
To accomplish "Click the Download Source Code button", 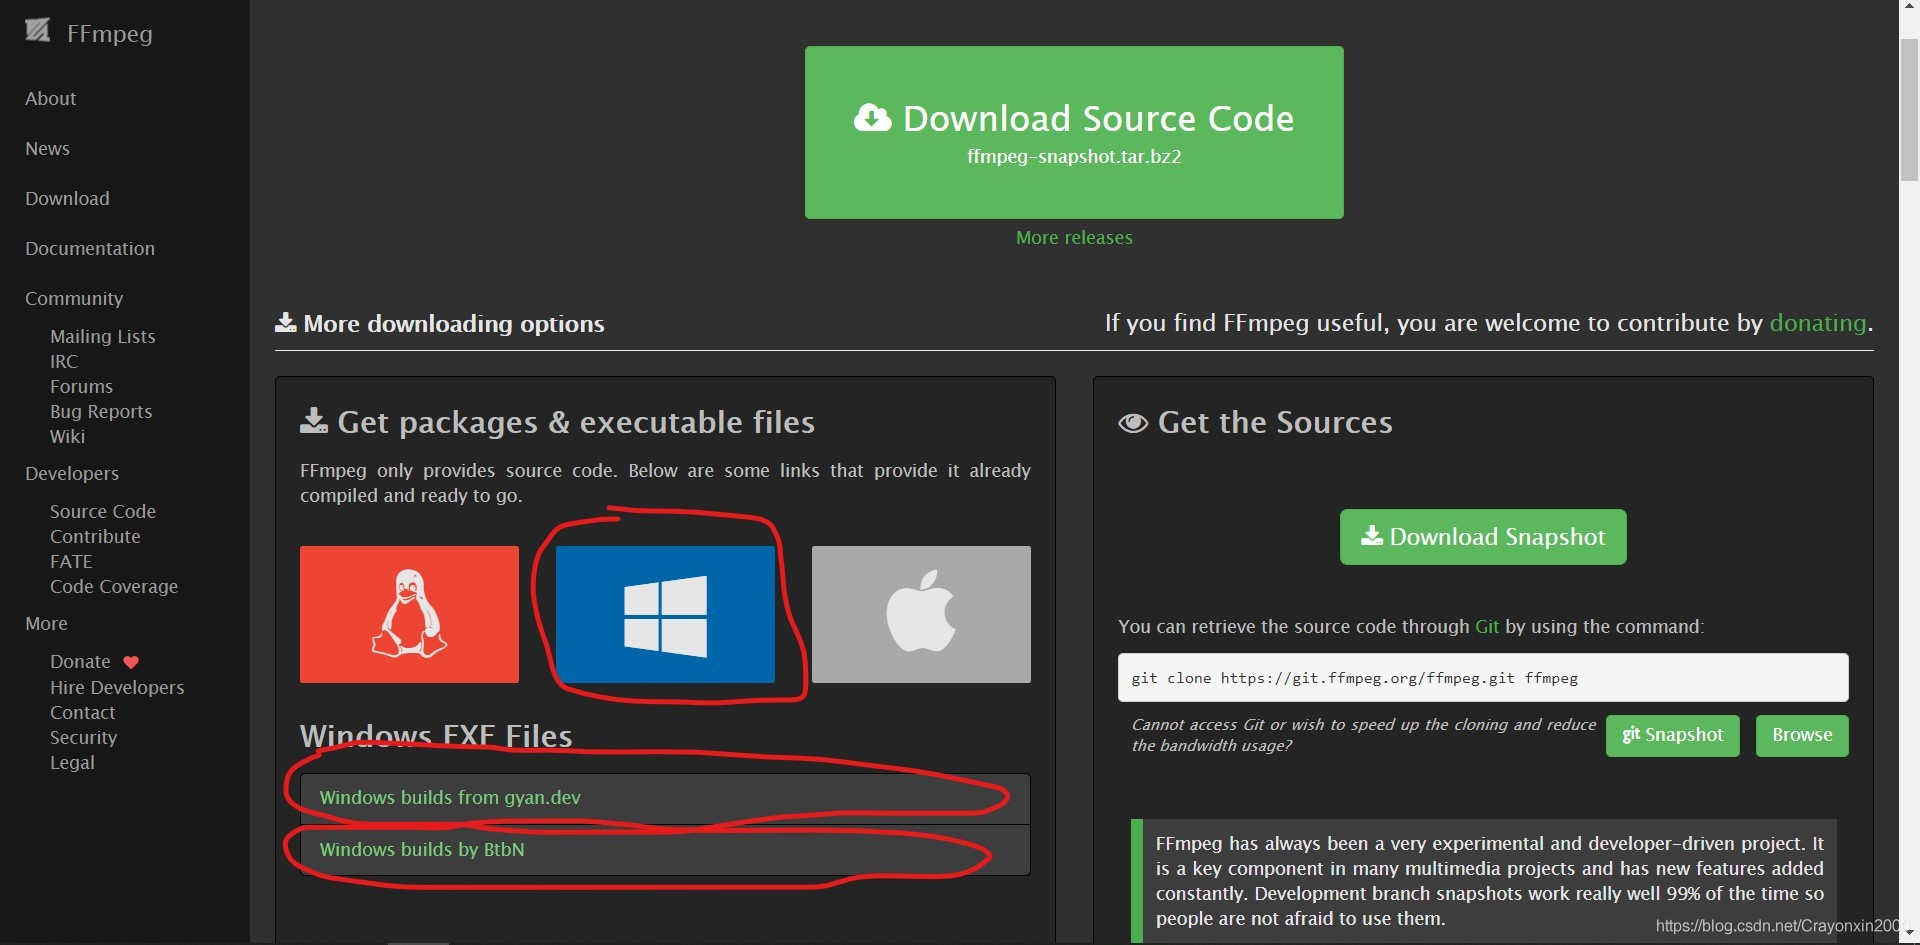I will (1074, 132).
